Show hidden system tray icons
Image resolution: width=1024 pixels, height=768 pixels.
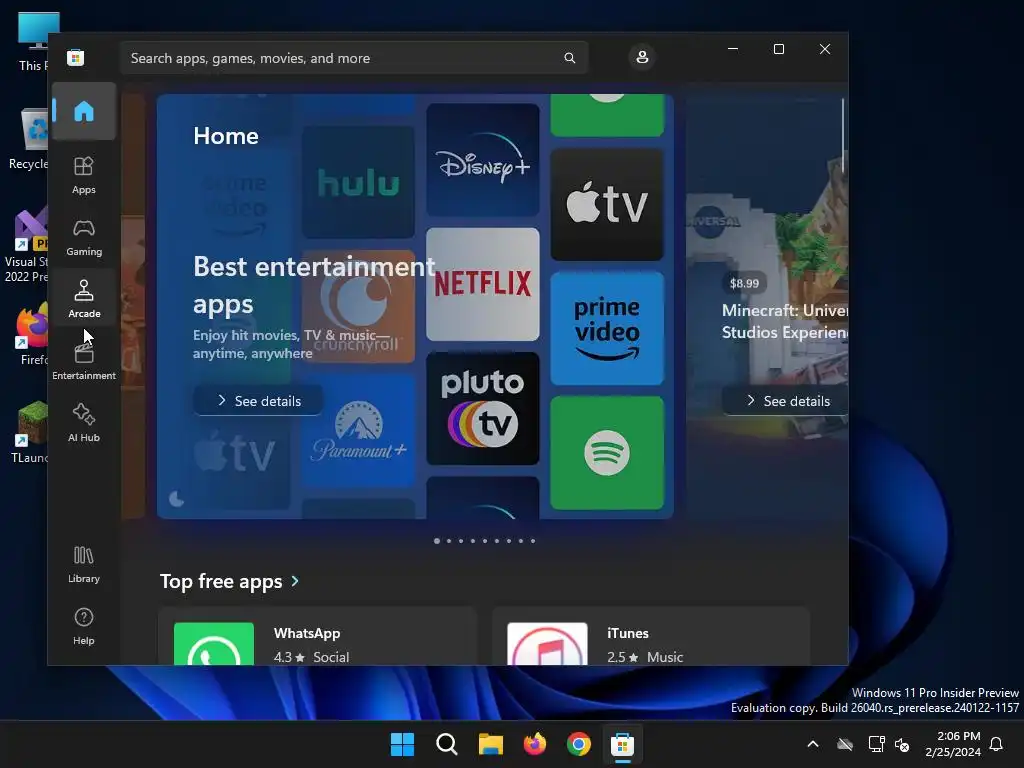pos(813,744)
